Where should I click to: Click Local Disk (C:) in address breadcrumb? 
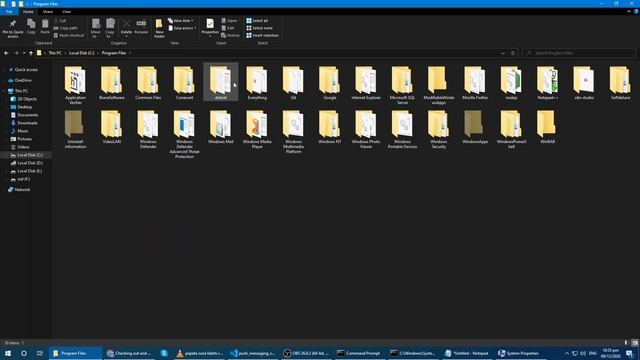pyautogui.click(x=81, y=53)
